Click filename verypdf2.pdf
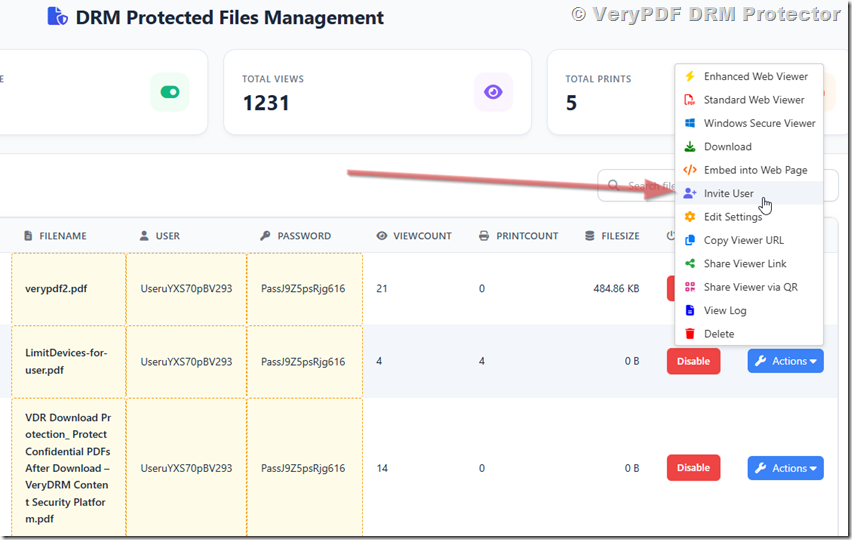Image resolution: width=852 pixels, height=540 pixels. click(x=56, y=288)
